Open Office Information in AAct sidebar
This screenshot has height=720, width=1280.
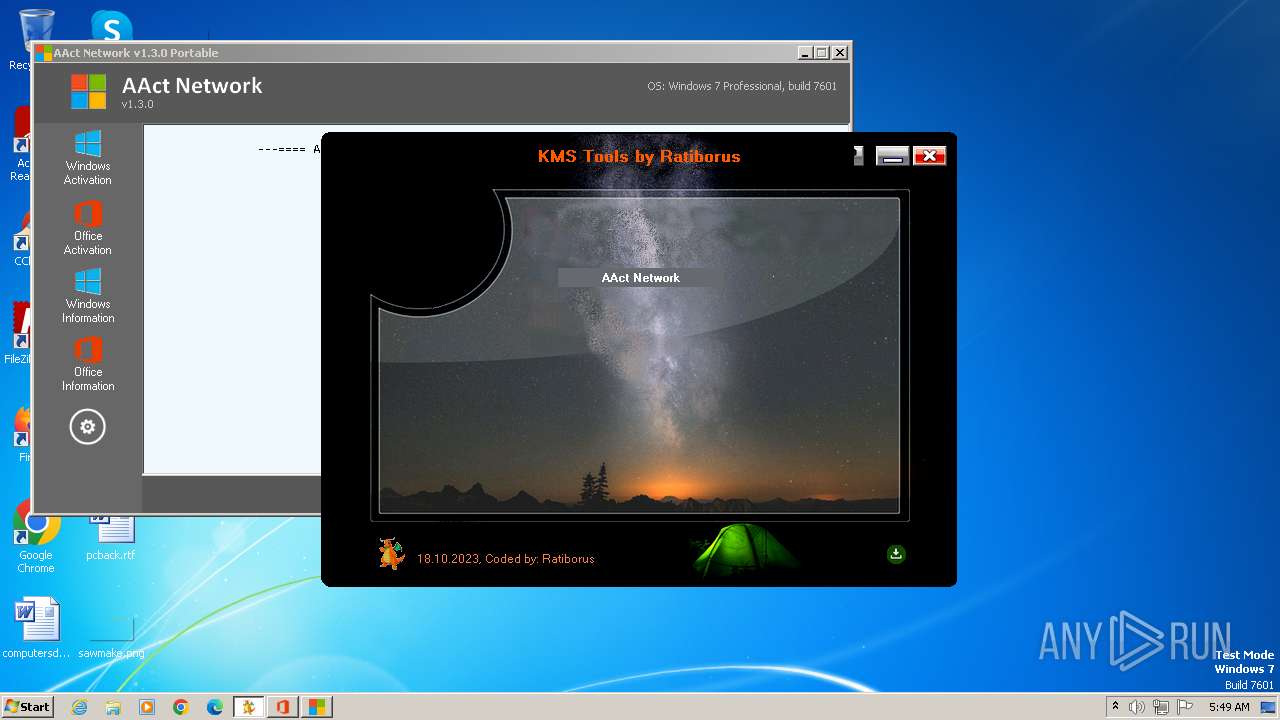88,364
